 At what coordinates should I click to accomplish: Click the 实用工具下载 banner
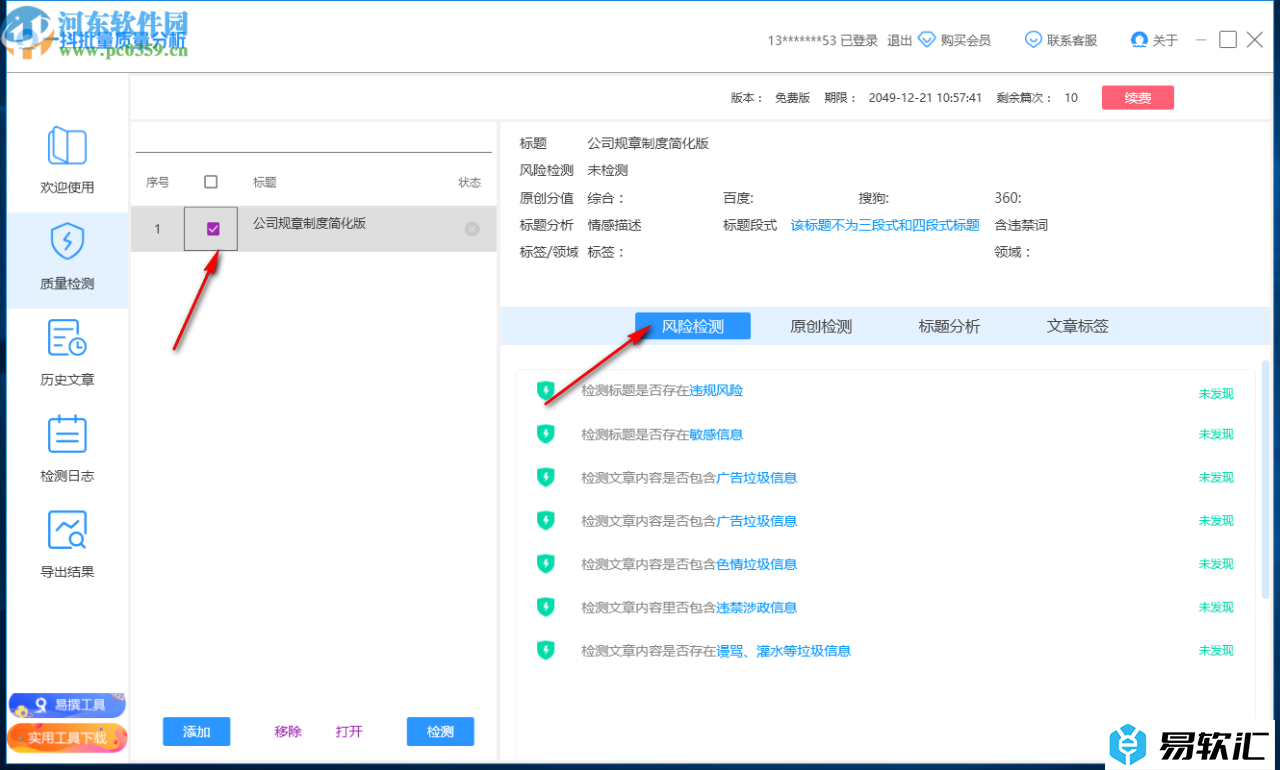[67, 738]
